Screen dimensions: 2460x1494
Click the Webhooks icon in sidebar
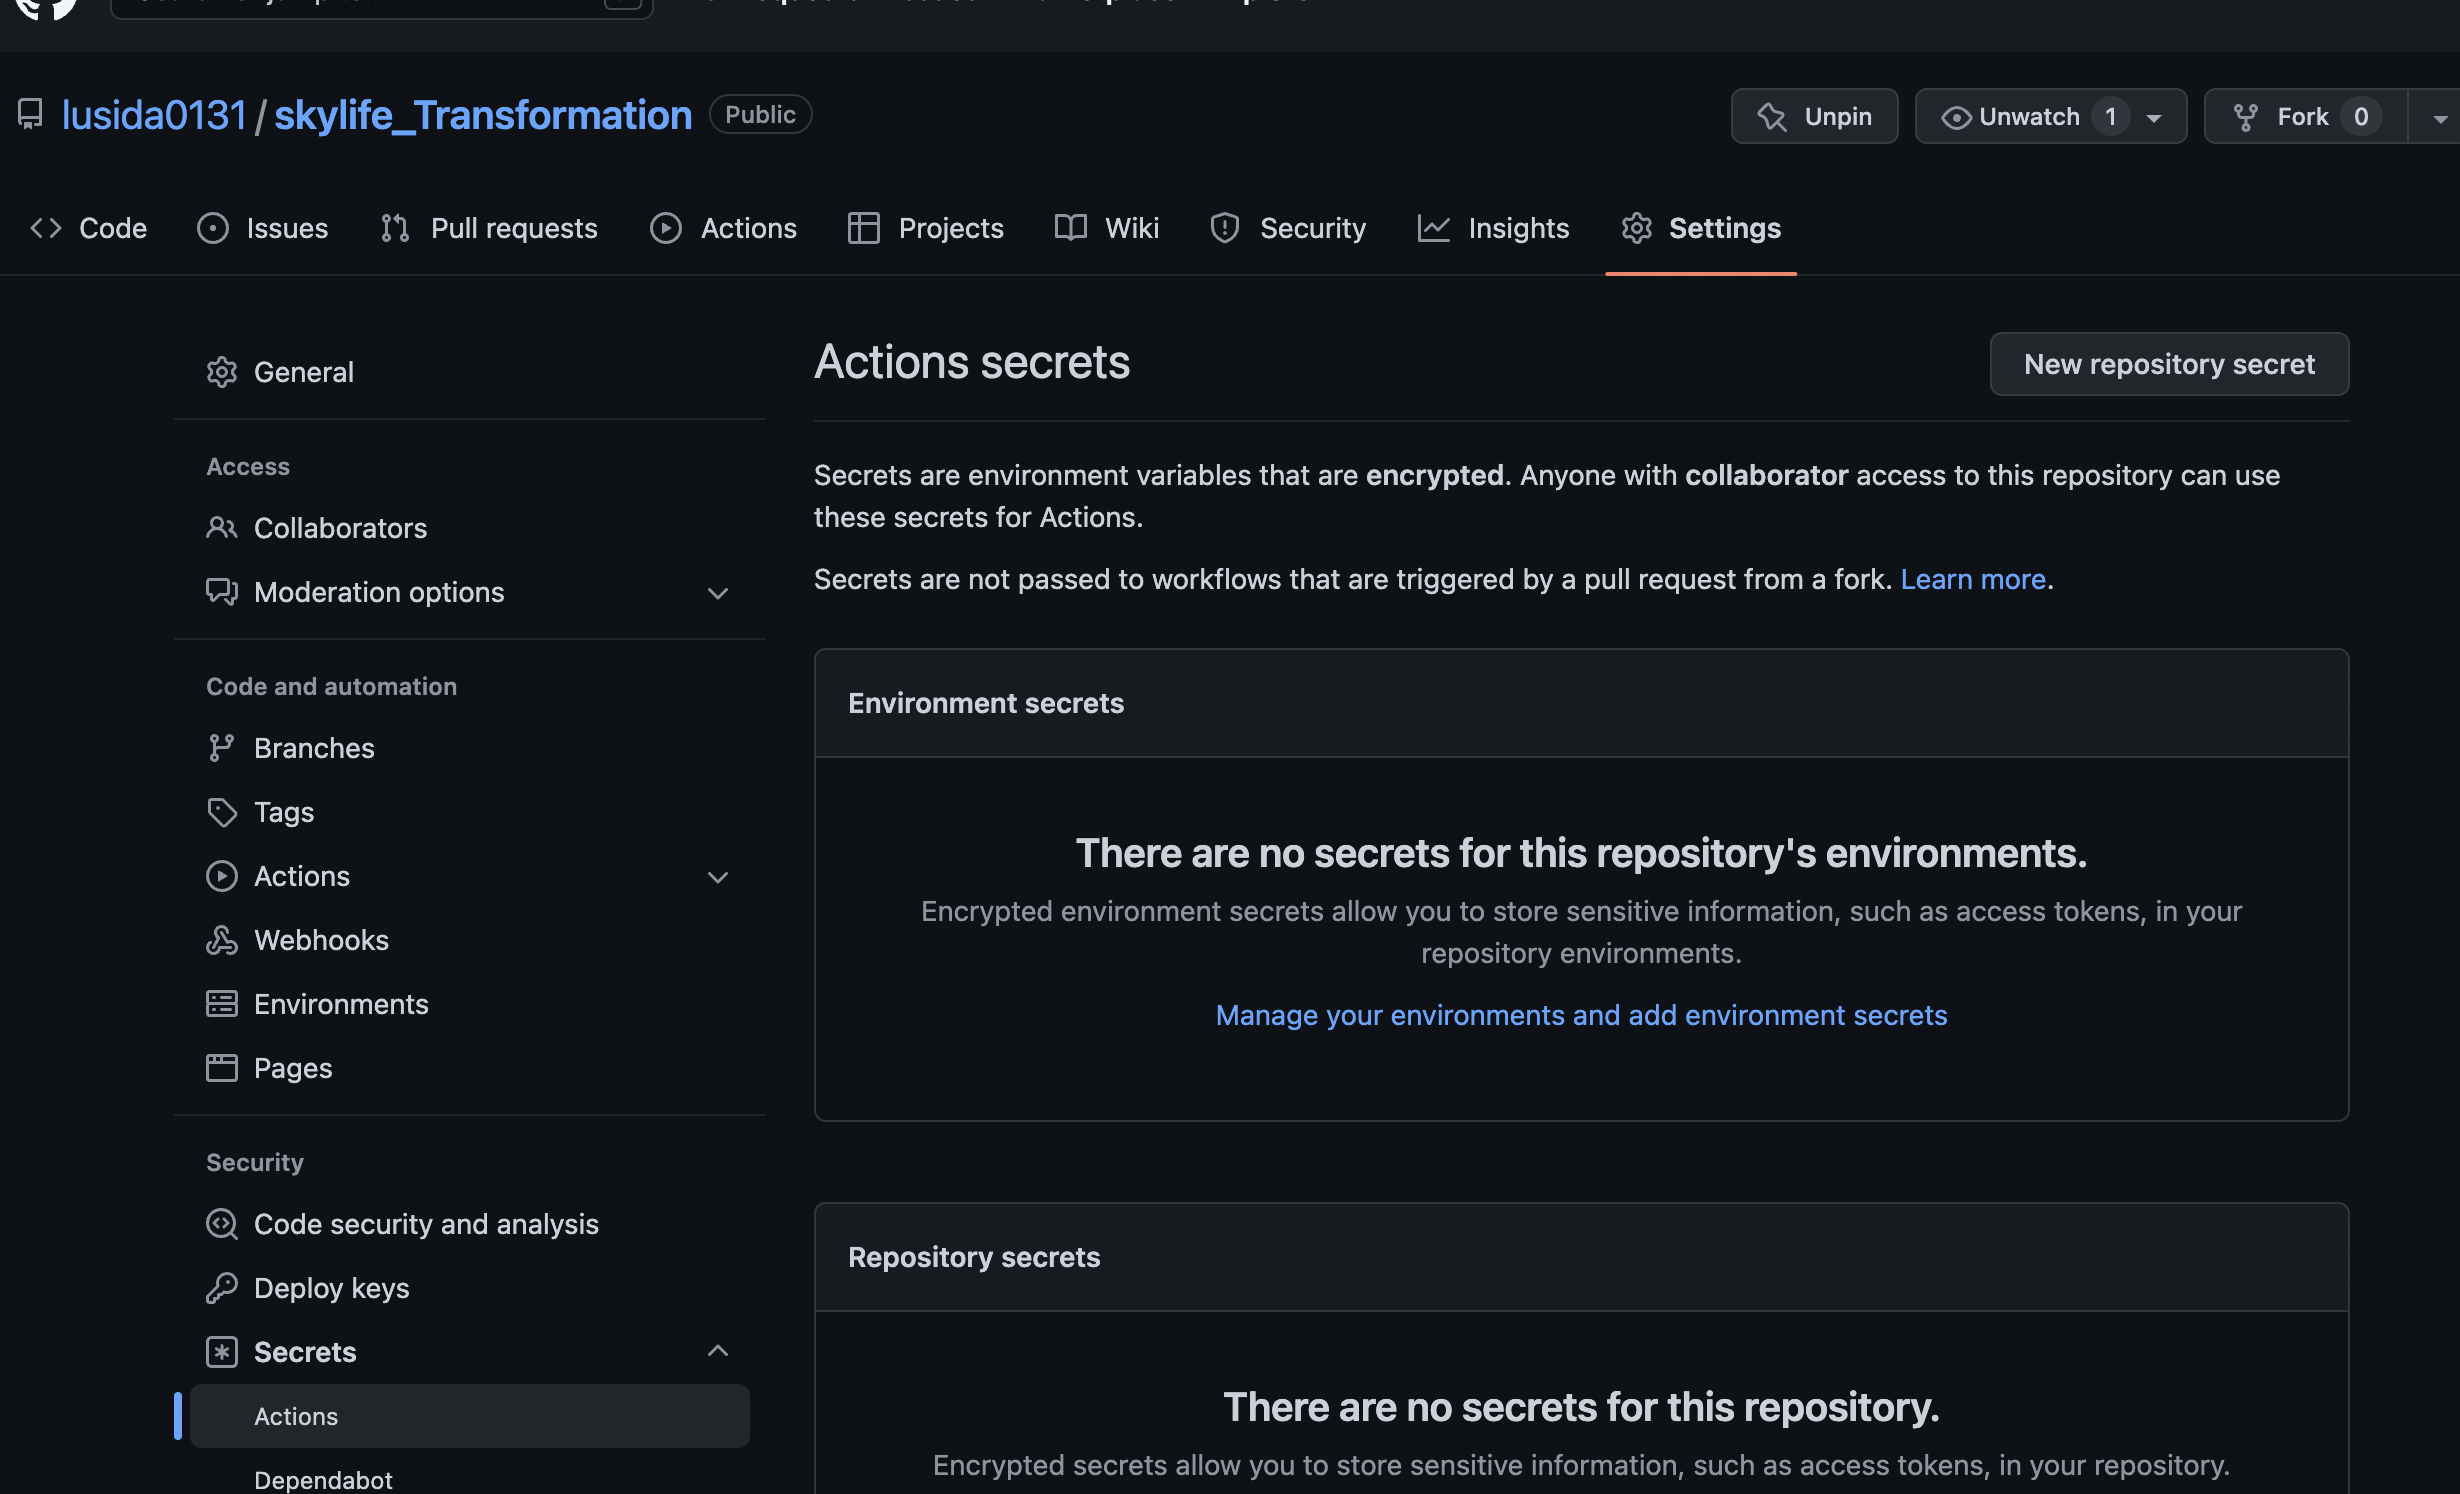coord(221,940)
